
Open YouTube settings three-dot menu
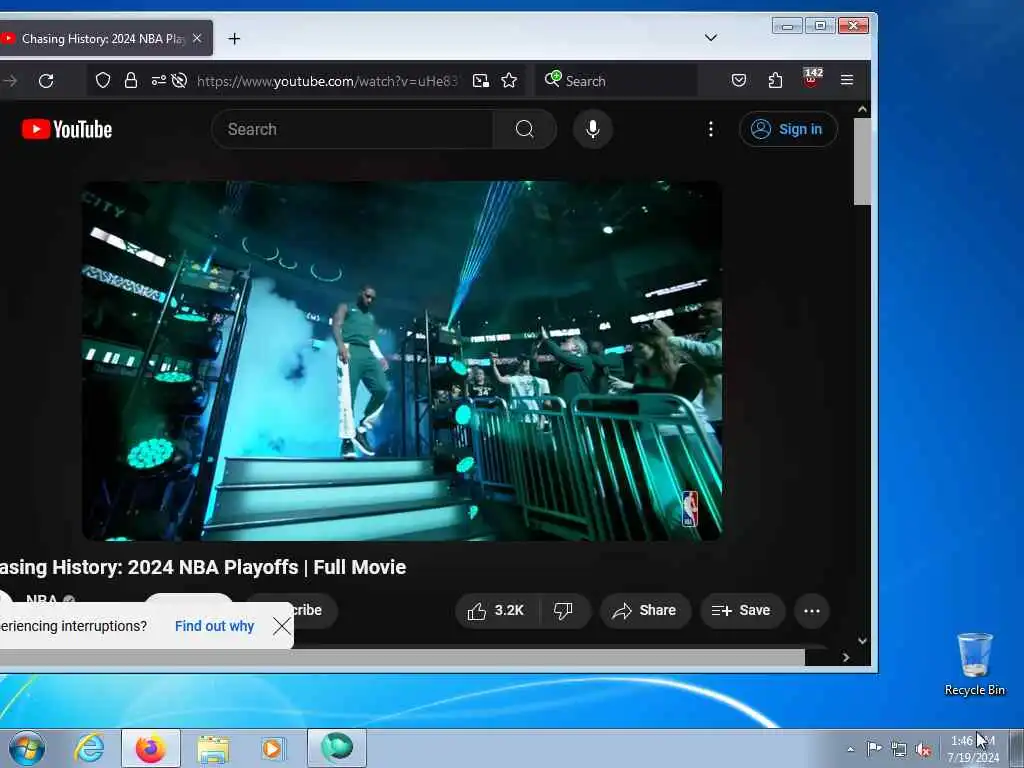pos(711,129)
